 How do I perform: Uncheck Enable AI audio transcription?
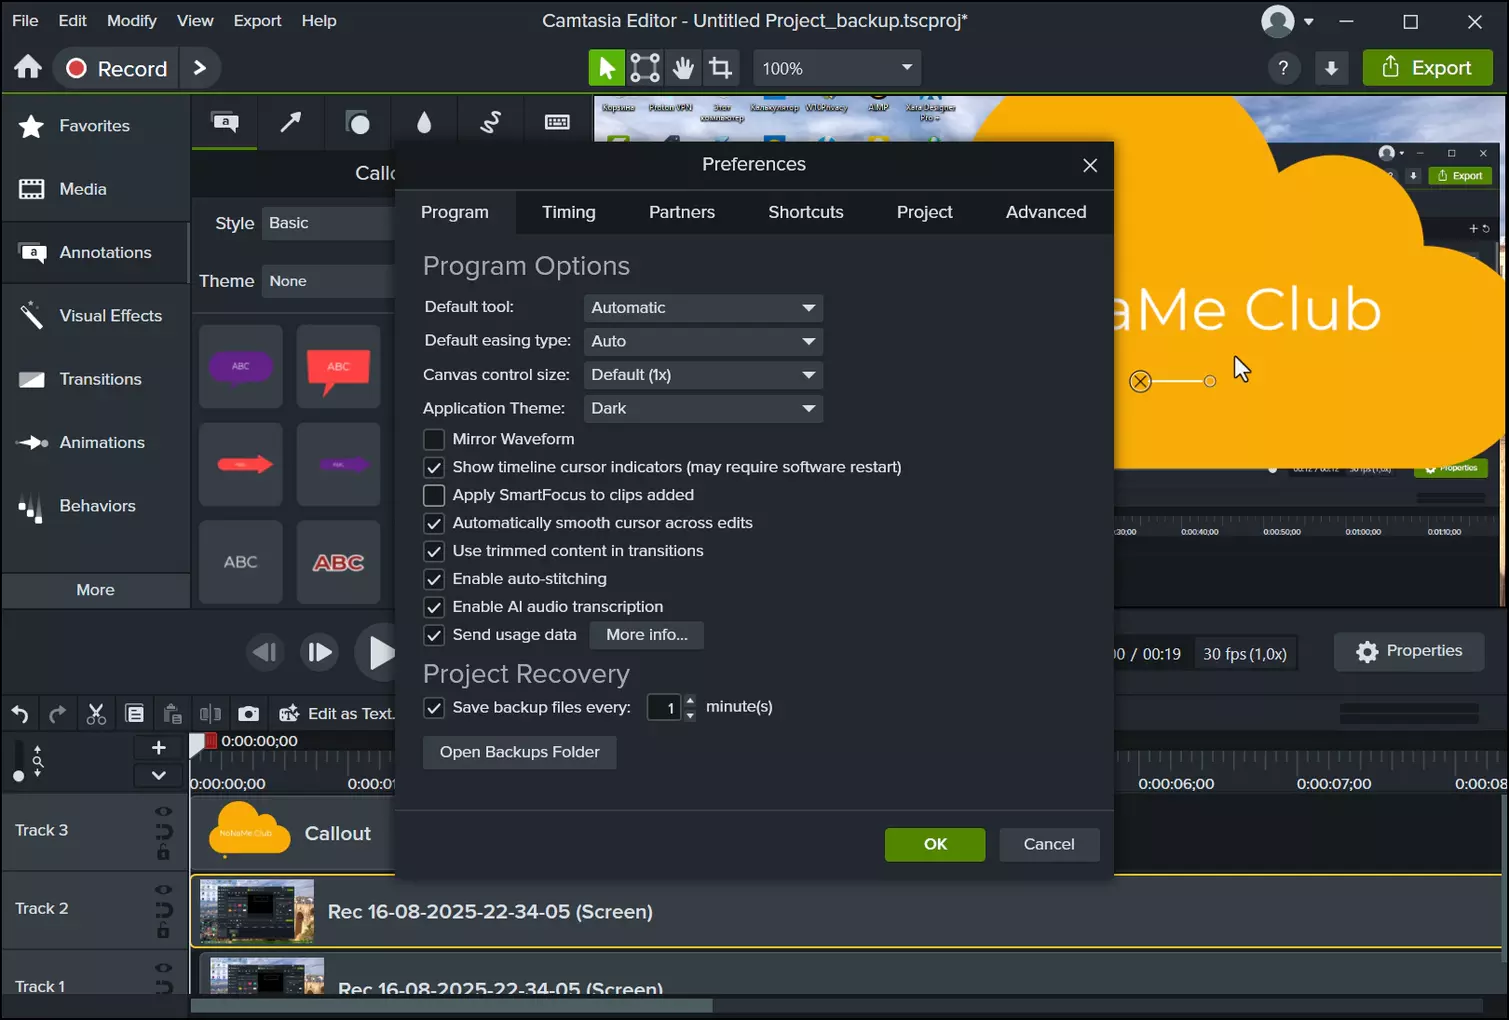point(434,607)
